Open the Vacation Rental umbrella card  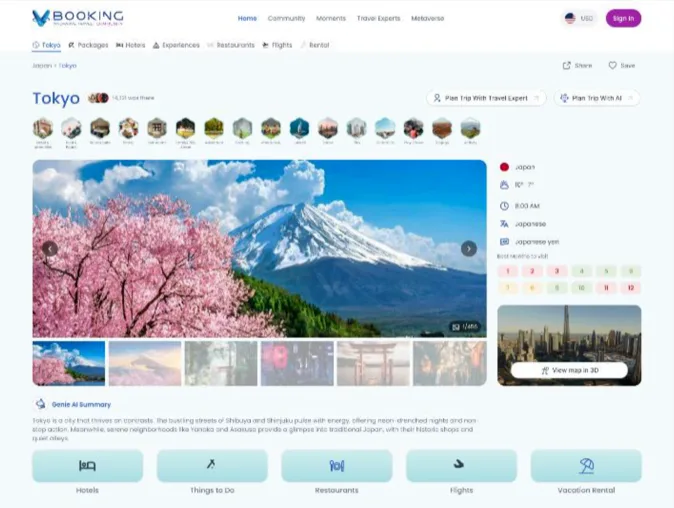pyautogui.click(x=586, y=466)
